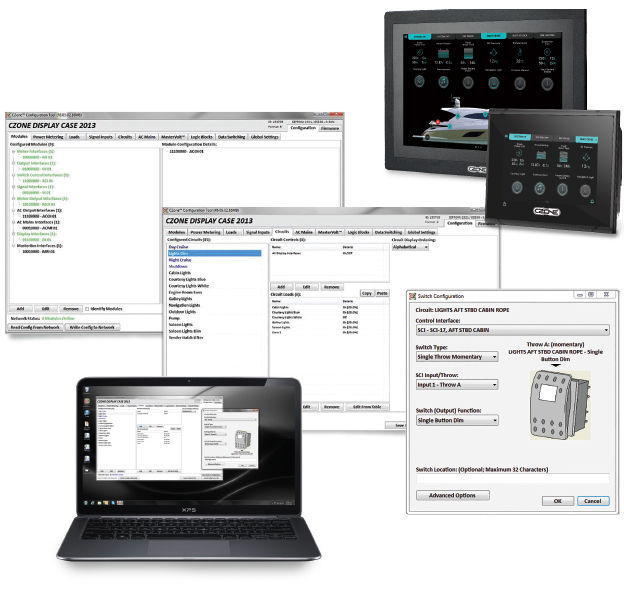624x599 pixels.
Task: Confirm Switch Configuration with OK
Action: [558, 501]
